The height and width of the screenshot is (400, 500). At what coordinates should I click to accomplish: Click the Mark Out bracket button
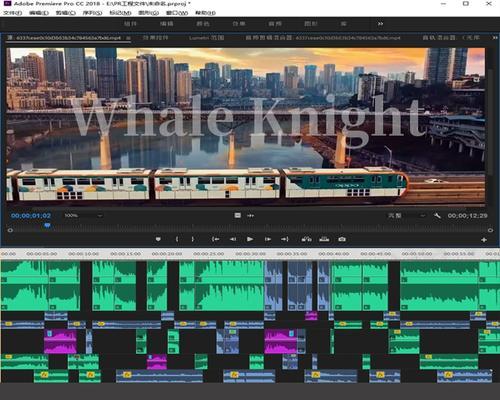192,239
